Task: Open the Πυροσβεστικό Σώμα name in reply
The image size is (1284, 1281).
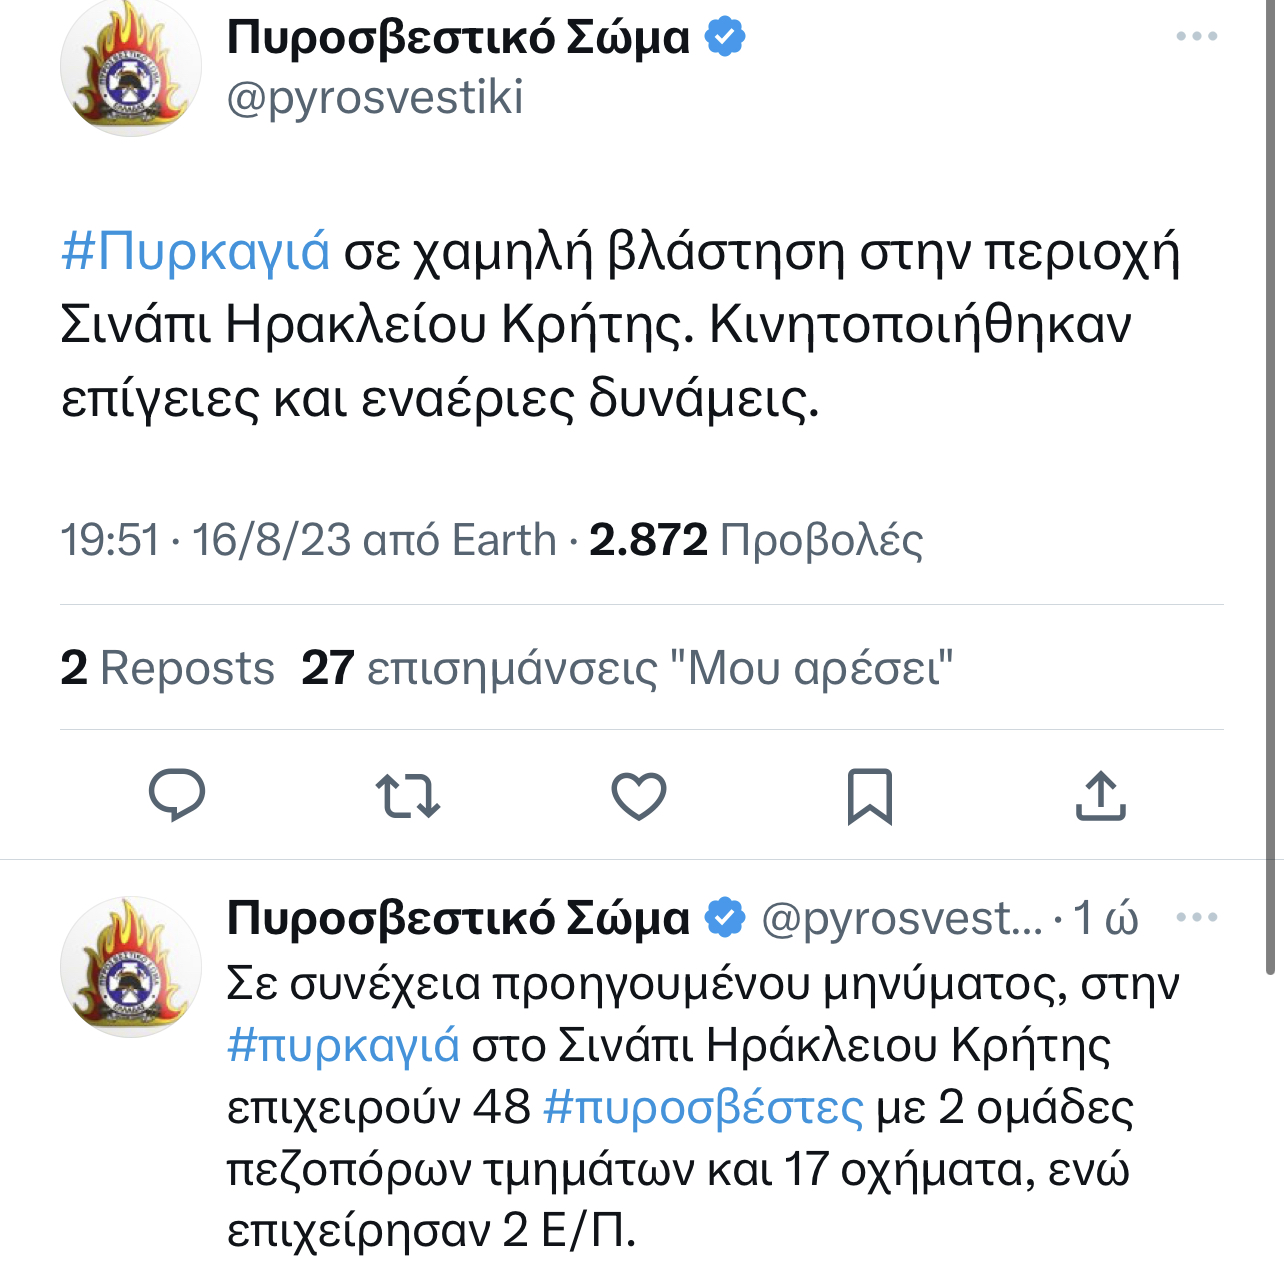Action: [x=458, y=917]
